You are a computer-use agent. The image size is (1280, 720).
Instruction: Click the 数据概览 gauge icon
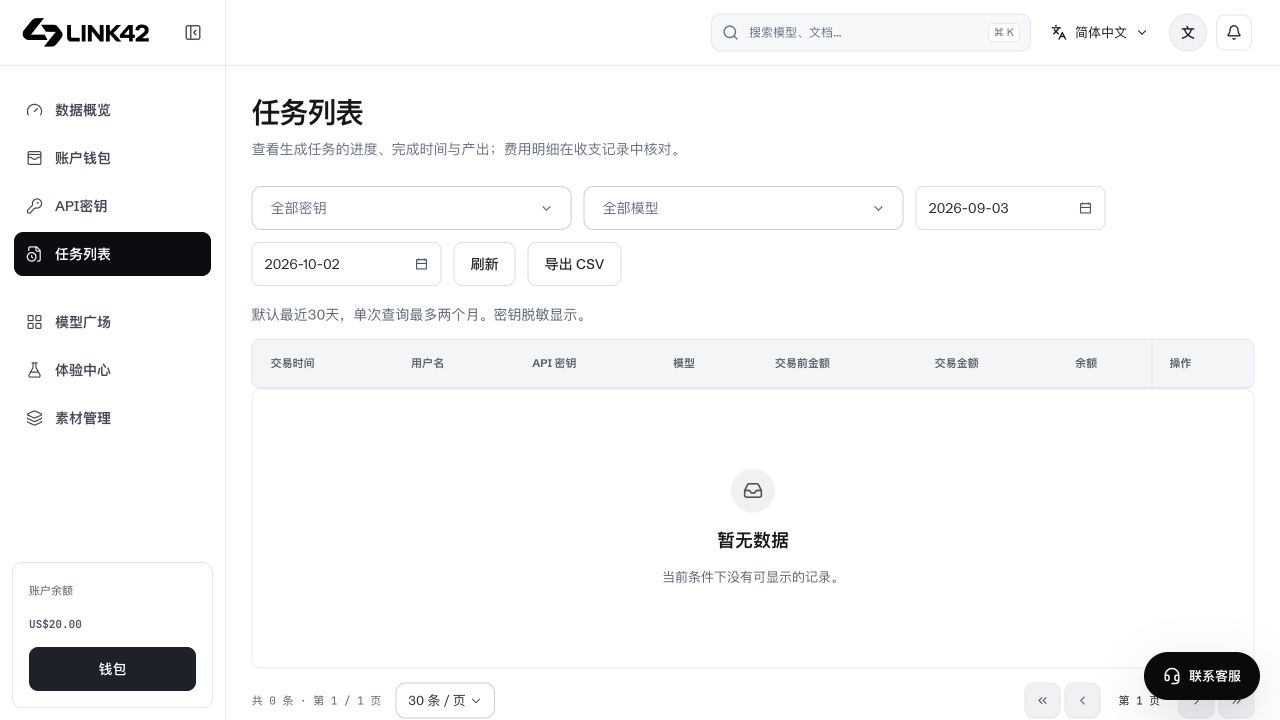point(35,110)
